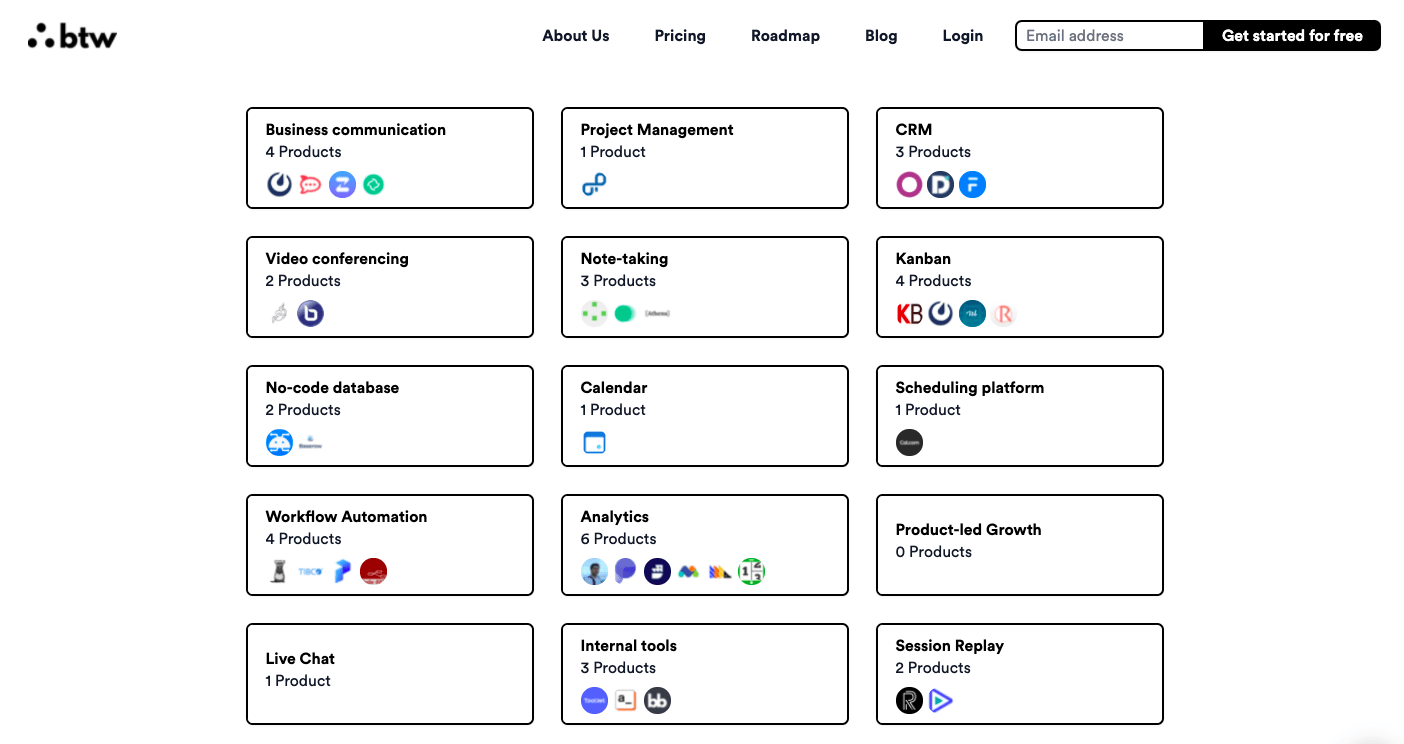Viewport: 1404px width, 744px height.
Task: Click the dark Cal.com icon under Scheduling platform
Action: coord(909,442)
